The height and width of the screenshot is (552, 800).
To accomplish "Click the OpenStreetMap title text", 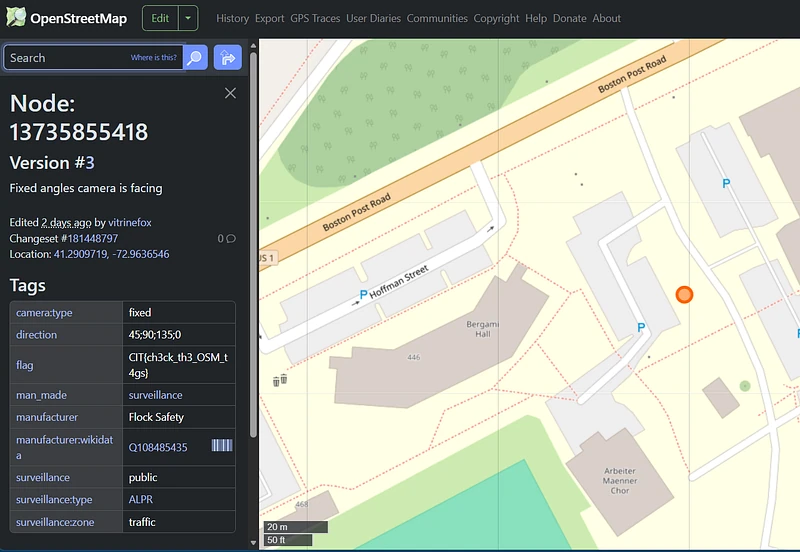I will pyautogui.click(x=79, y=18).
